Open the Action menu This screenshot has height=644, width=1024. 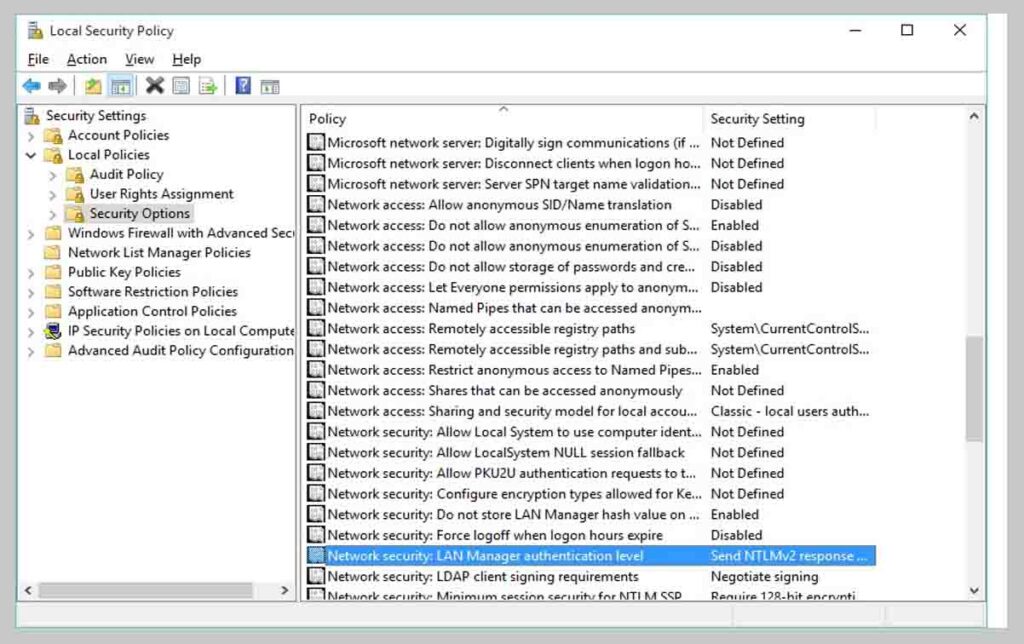[x=86, y=59]
